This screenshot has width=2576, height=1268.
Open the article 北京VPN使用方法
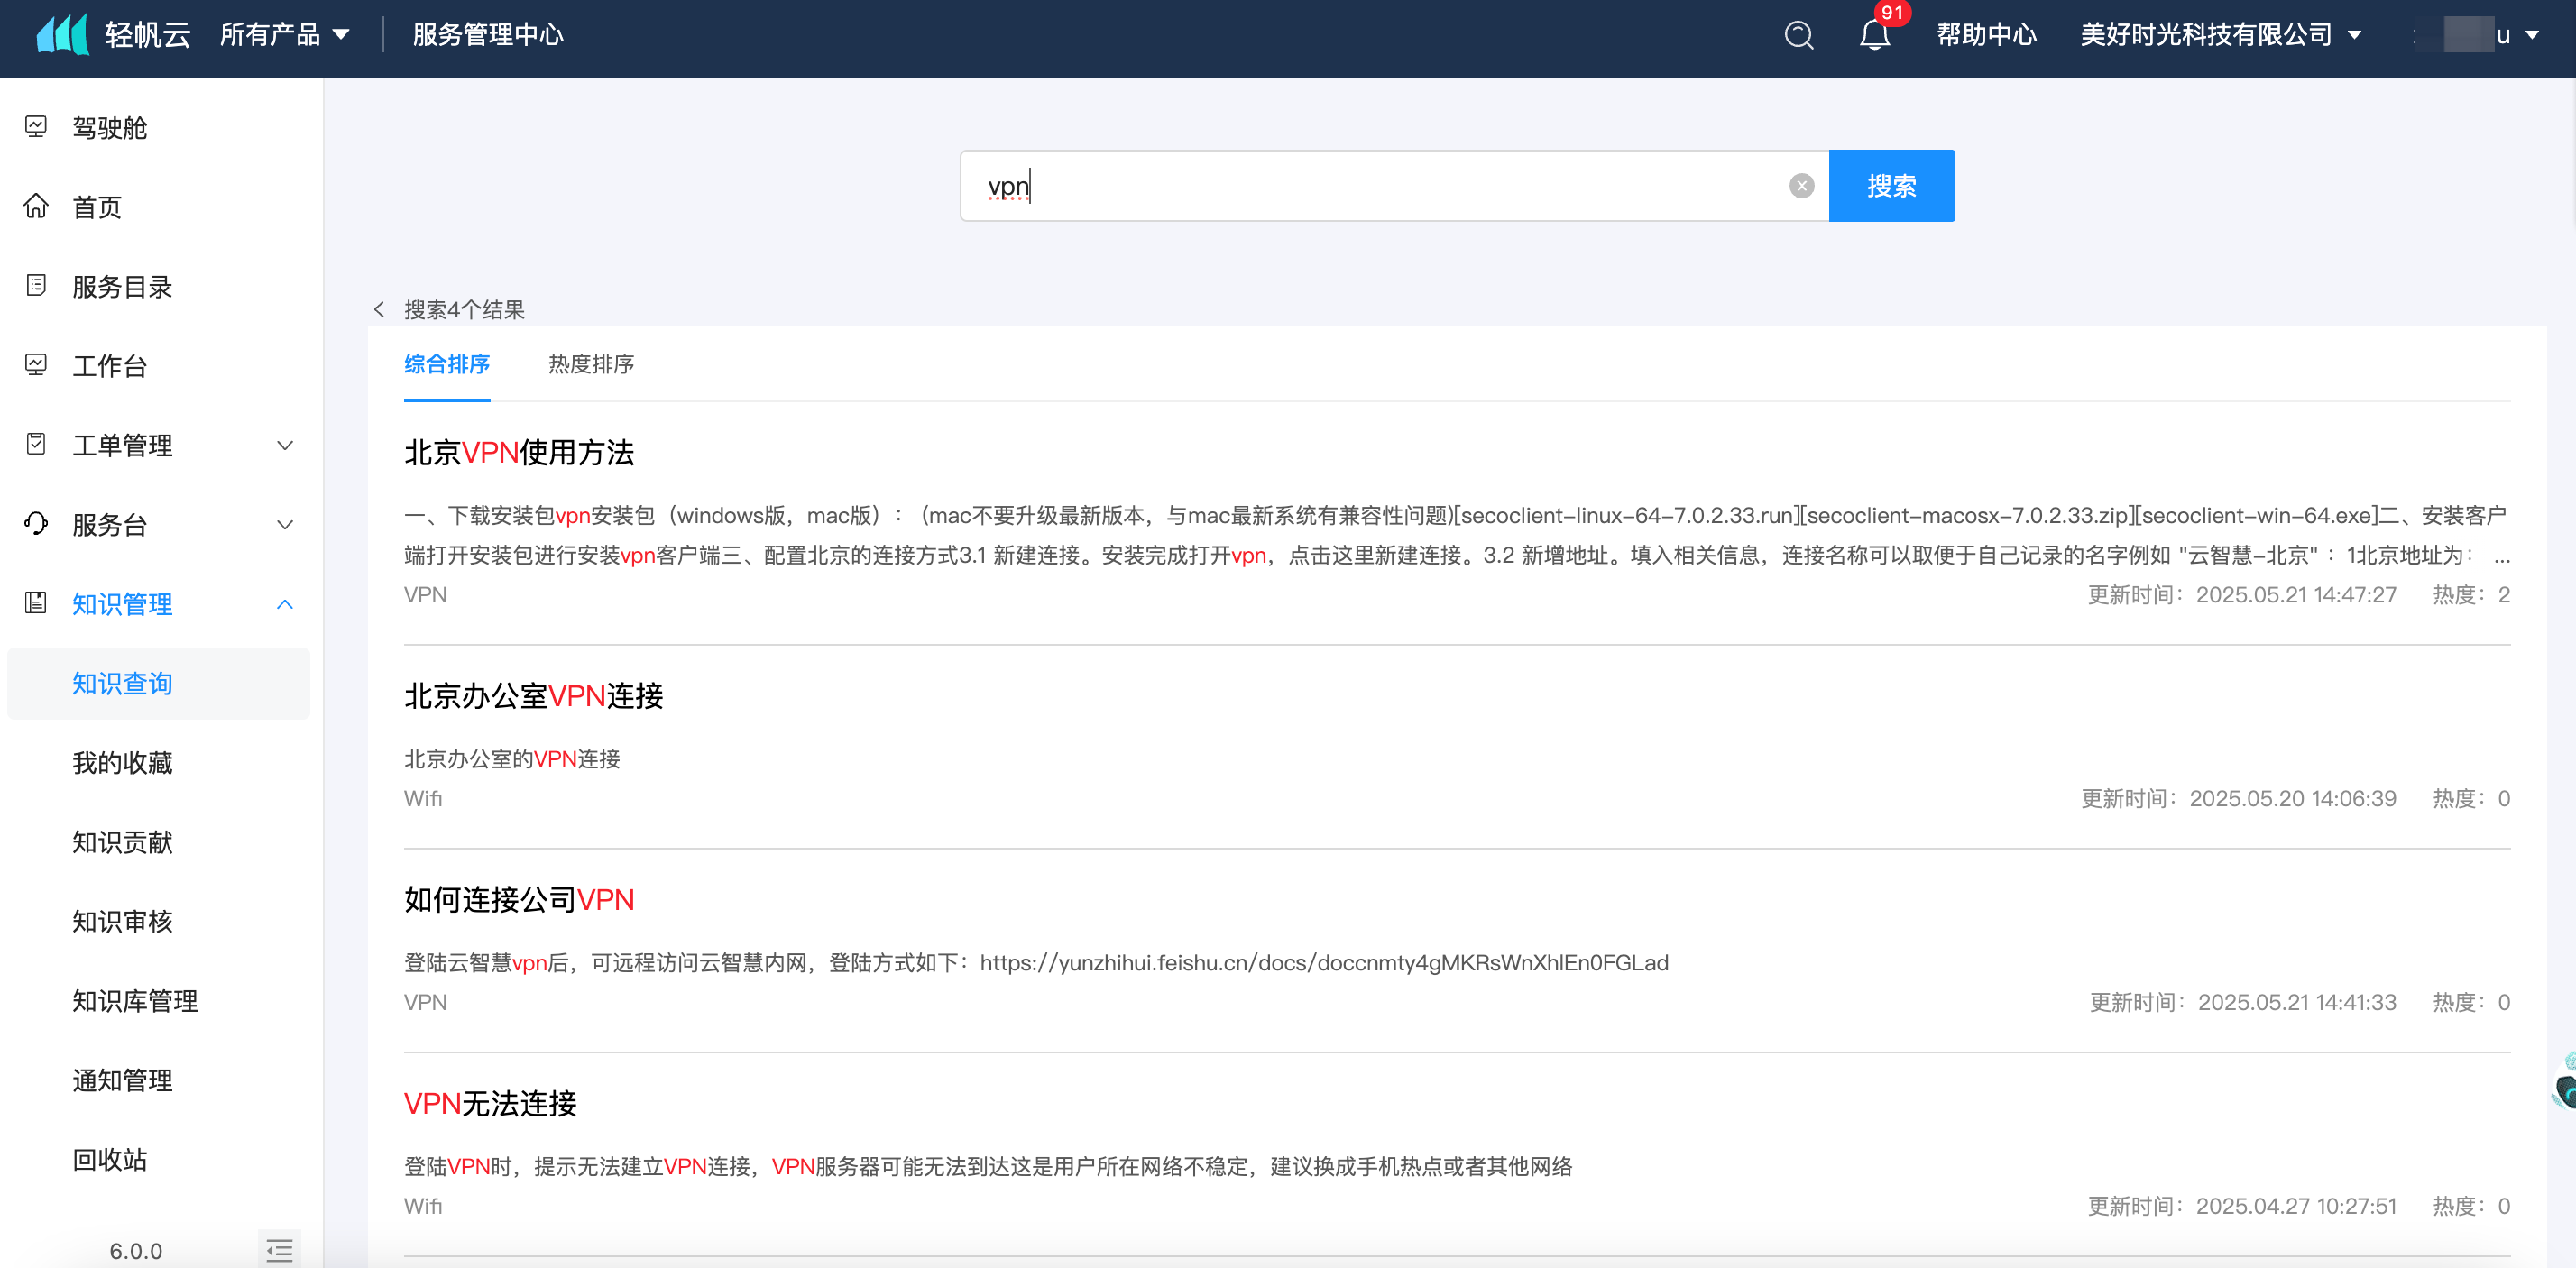518,453
